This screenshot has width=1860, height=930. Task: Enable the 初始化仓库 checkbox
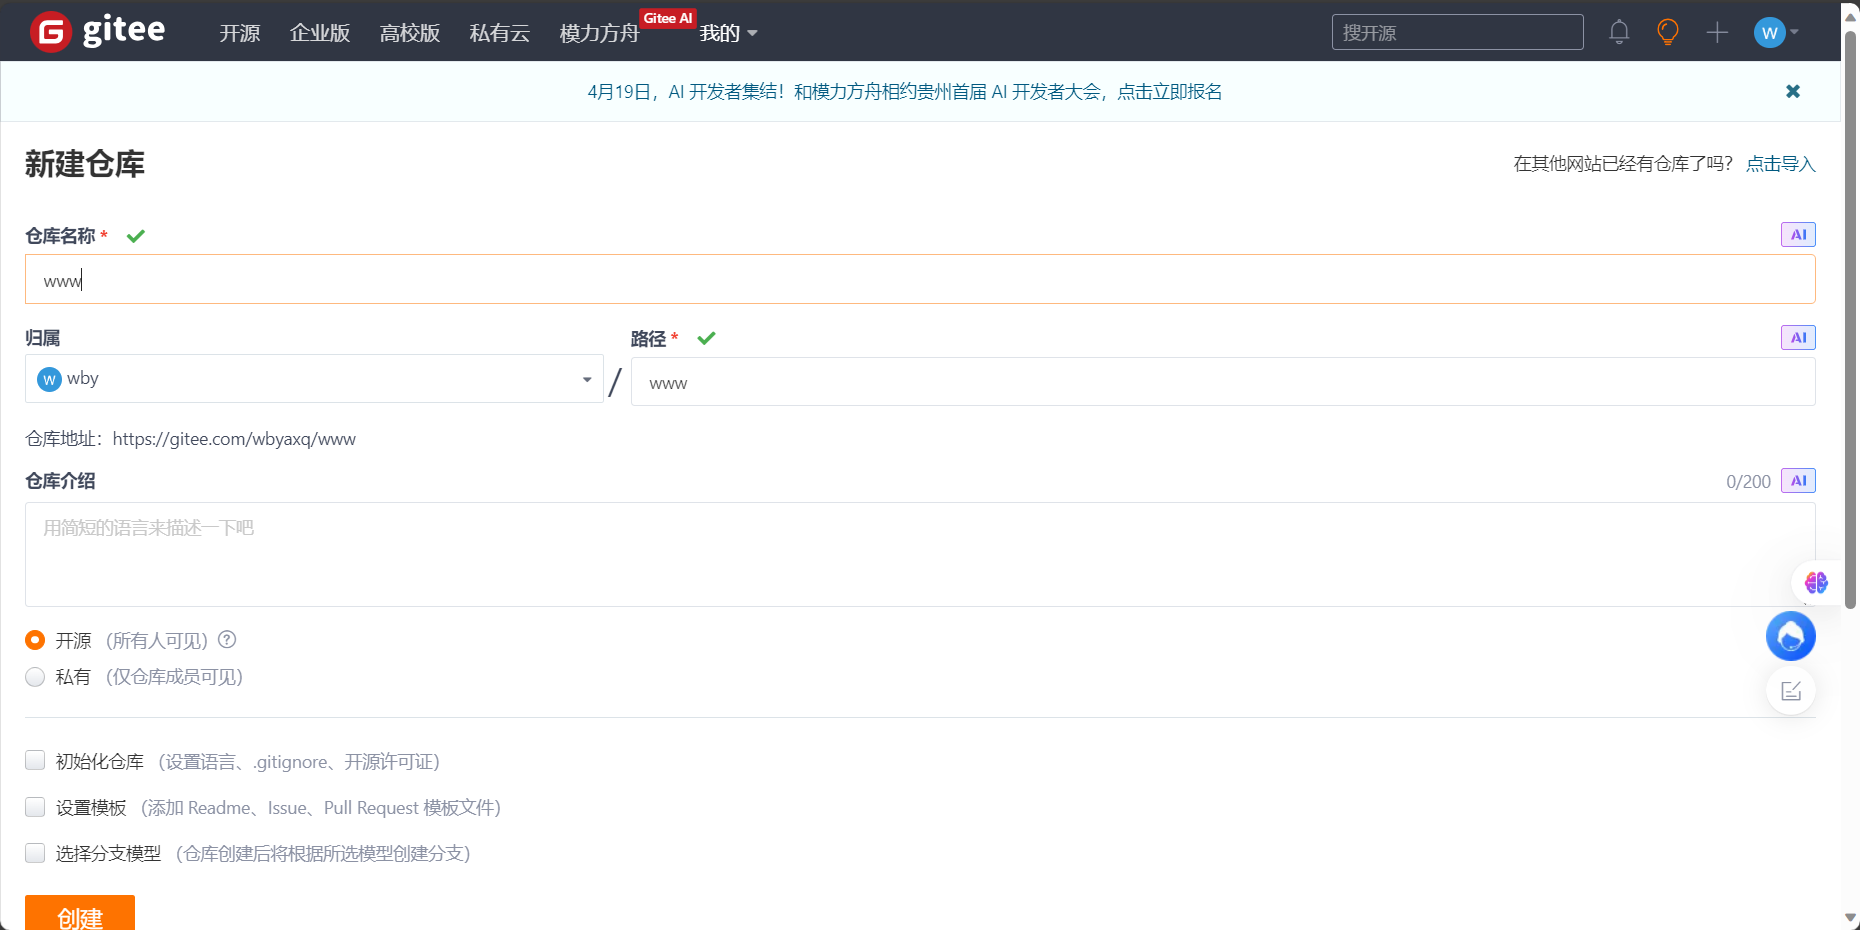tap(35, 760)
